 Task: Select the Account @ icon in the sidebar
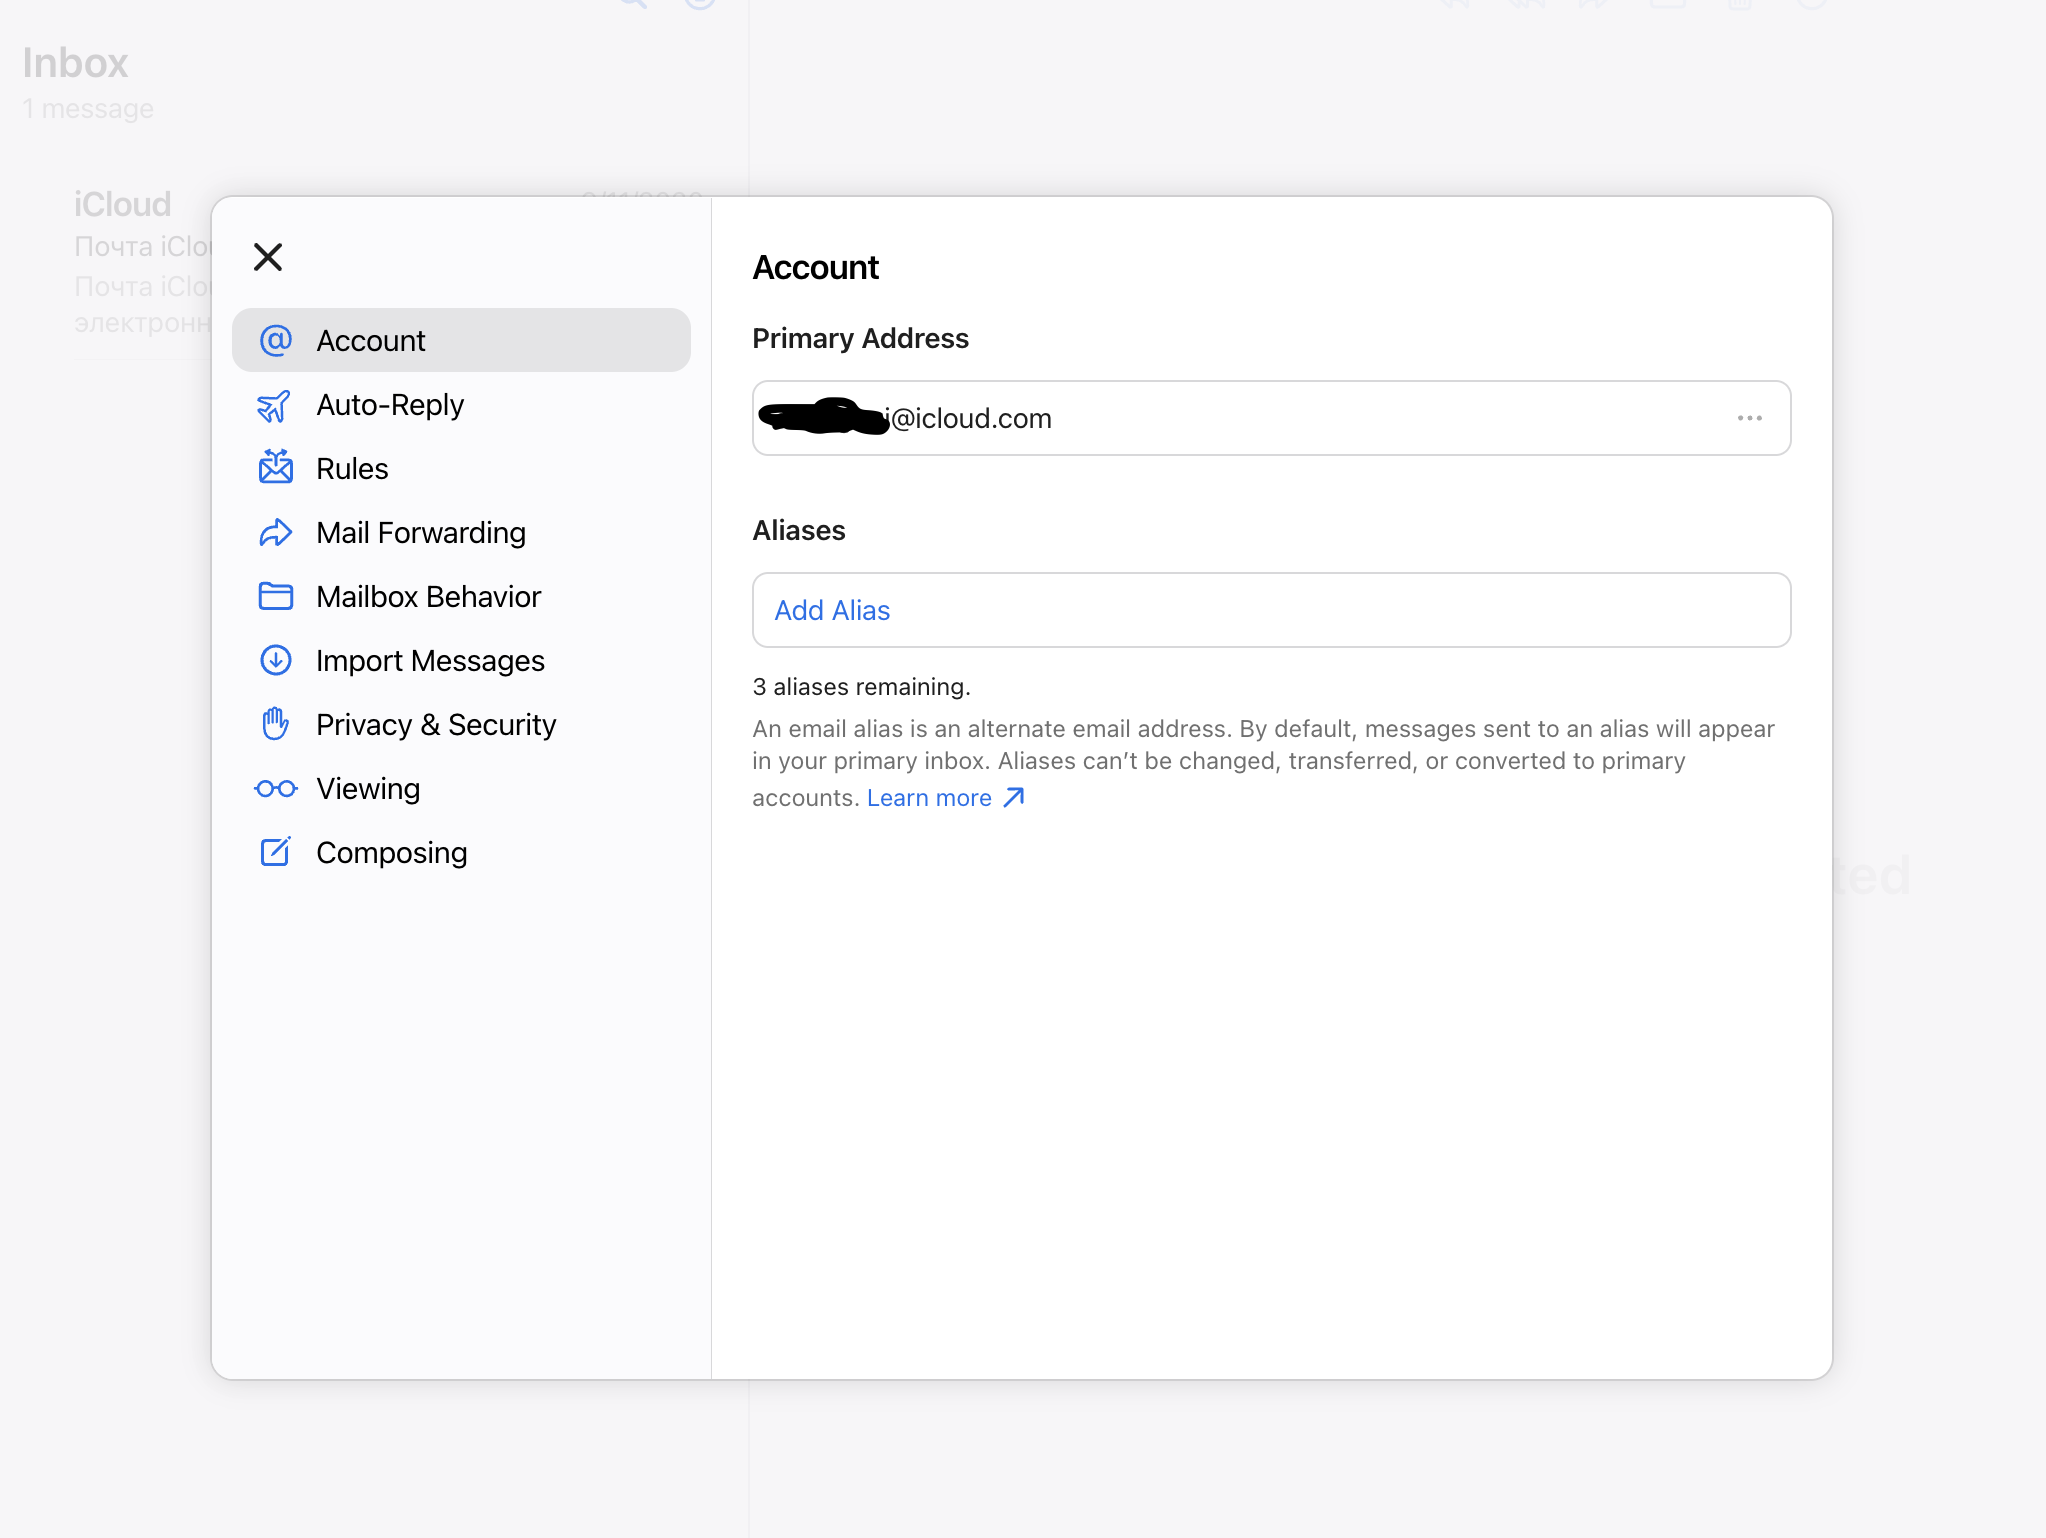pyautogui.click(x=275, y=340)
